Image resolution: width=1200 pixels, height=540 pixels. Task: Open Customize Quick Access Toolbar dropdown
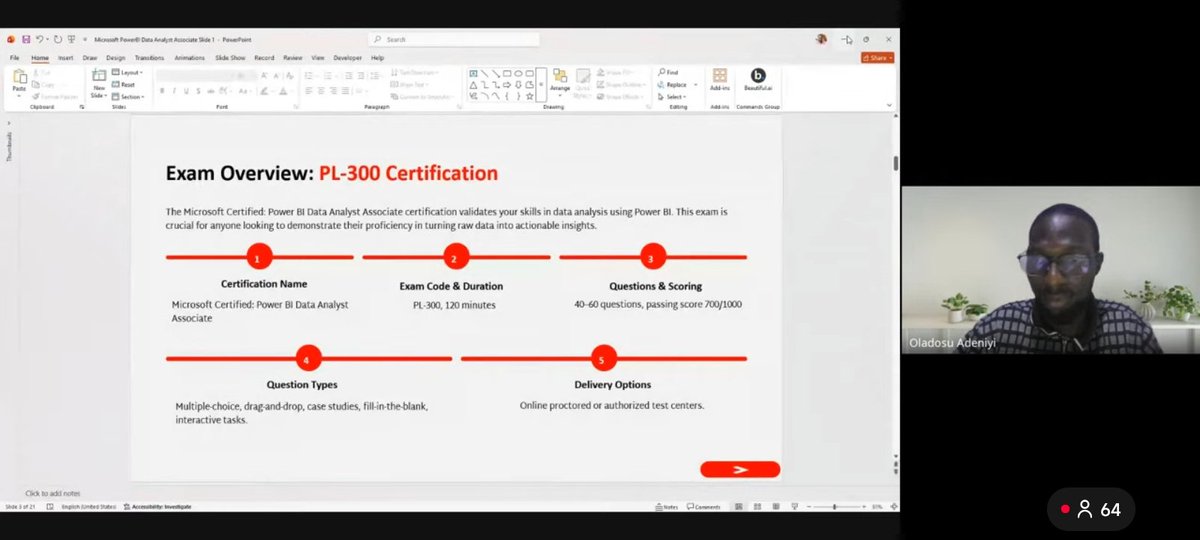(x=84, y=39)
